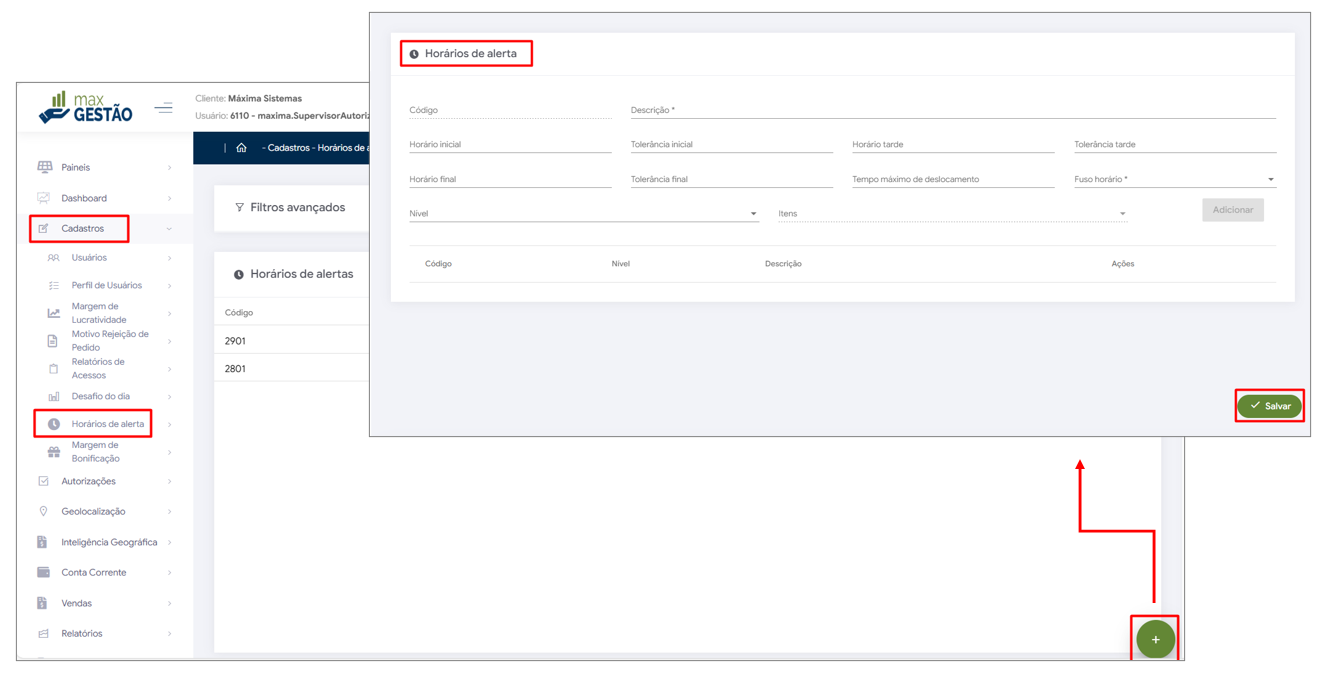Image resolution: width=1325 pixels, height=675 pixels.
Task: Click the green plus add button
Action: tap(1155, 639)
